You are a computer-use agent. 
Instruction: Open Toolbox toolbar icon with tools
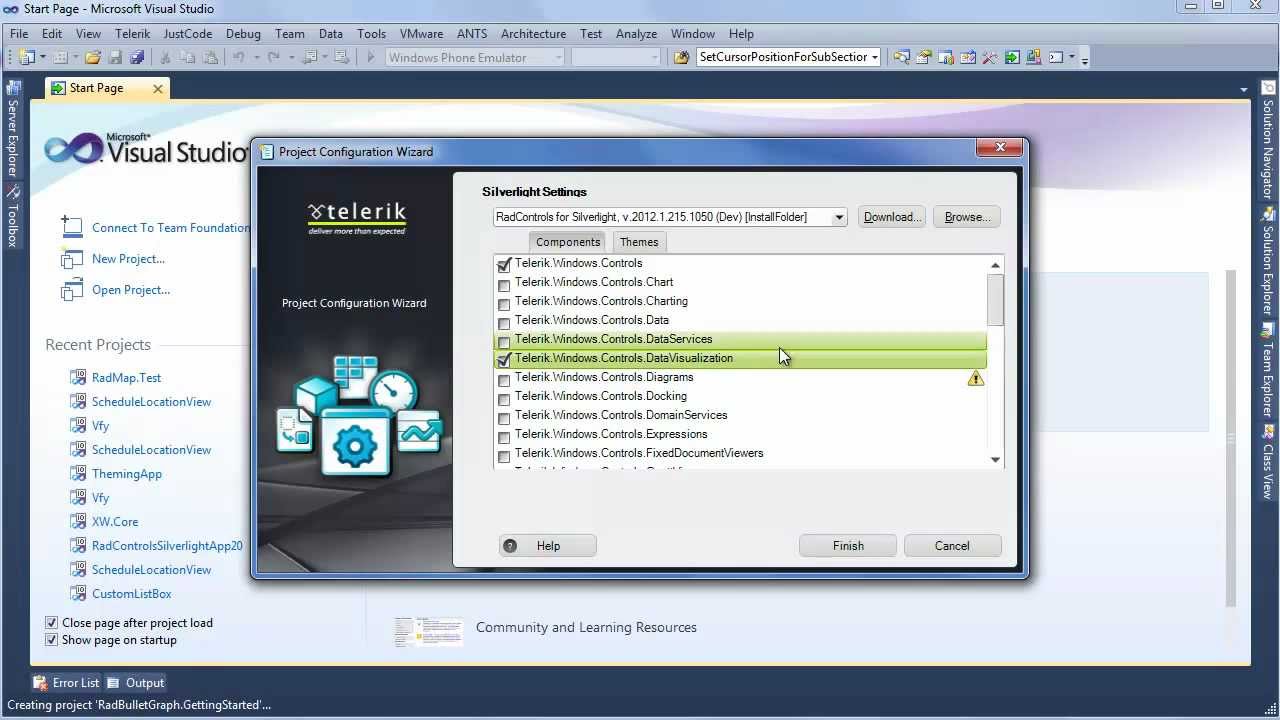[990, 57]
